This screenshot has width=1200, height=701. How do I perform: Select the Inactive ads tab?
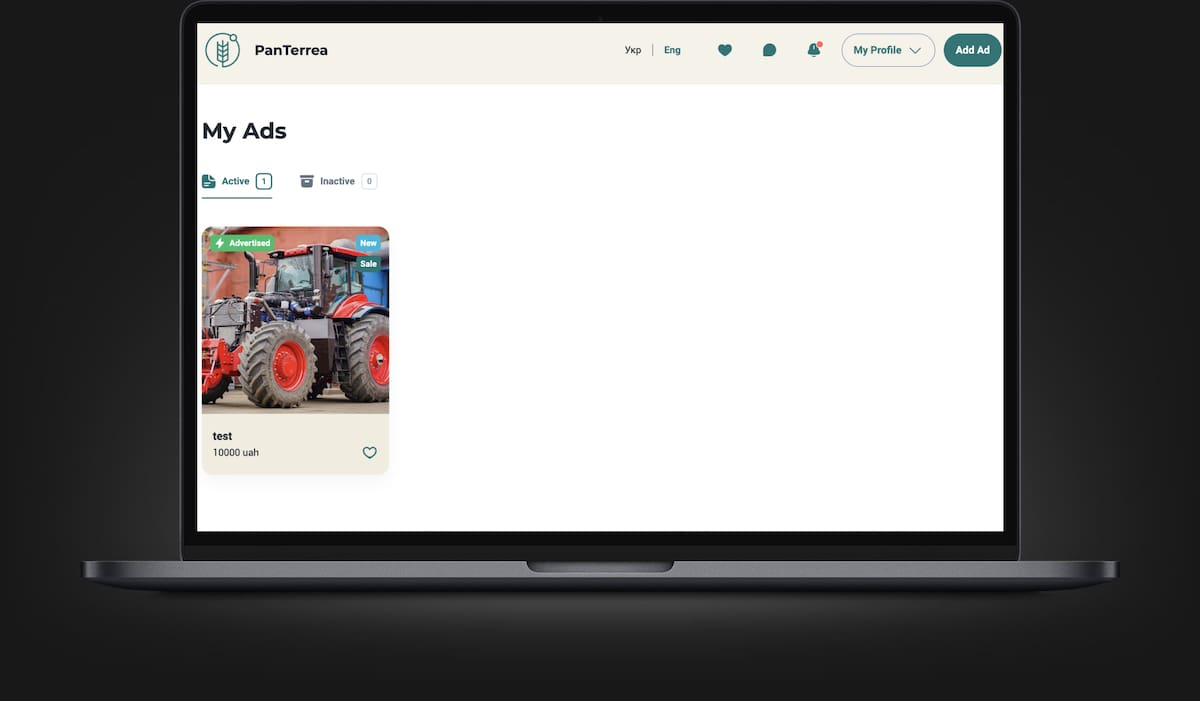click(x=338, y=182)
